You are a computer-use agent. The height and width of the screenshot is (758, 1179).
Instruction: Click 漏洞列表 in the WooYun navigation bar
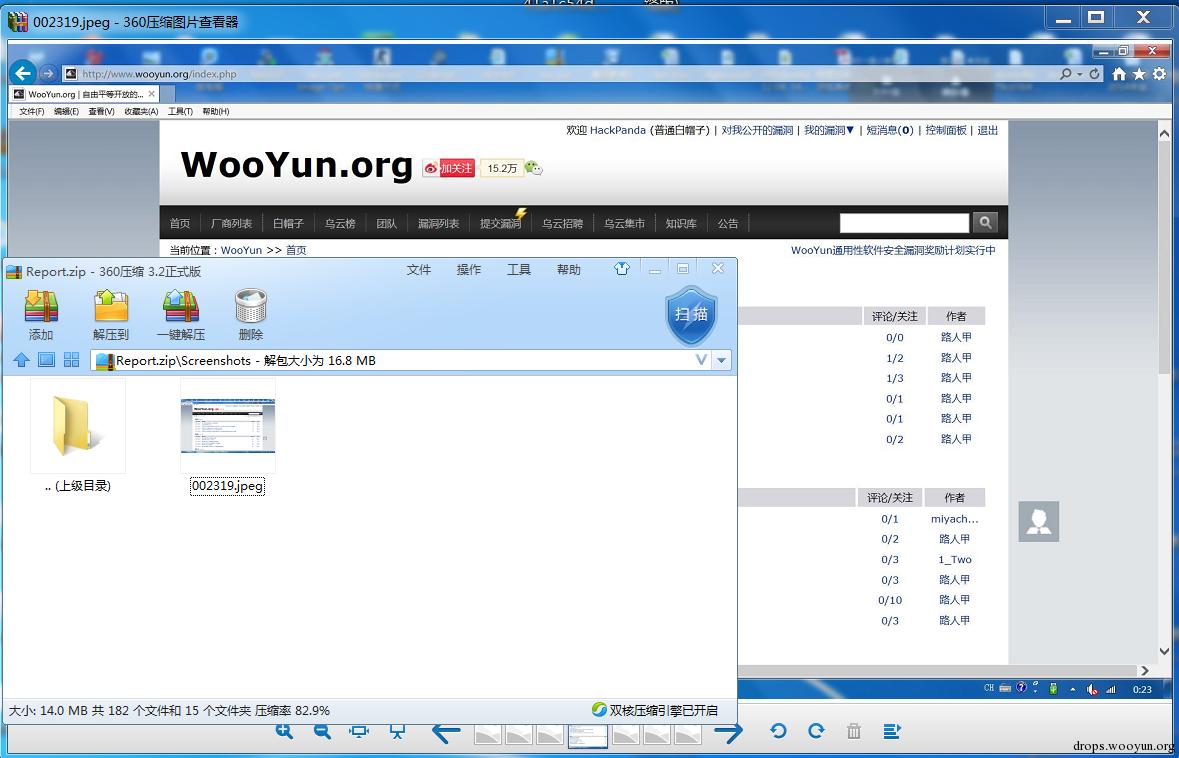(438, 223)
